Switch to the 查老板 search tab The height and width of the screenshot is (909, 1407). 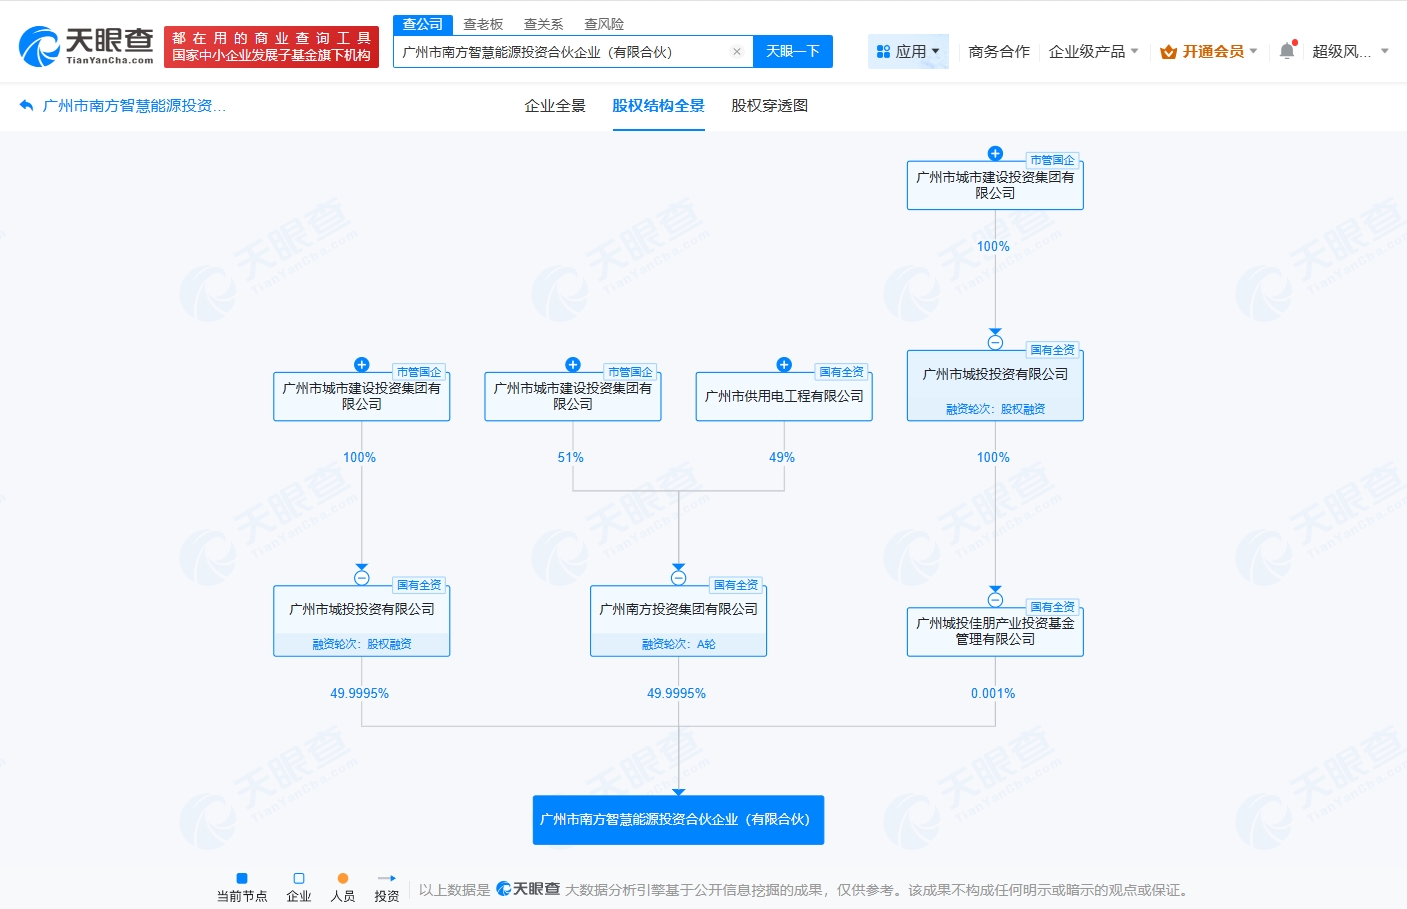tap(484, 23)
